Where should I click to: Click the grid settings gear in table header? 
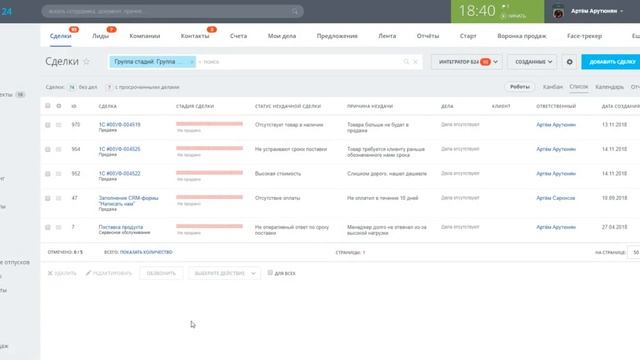59,106
